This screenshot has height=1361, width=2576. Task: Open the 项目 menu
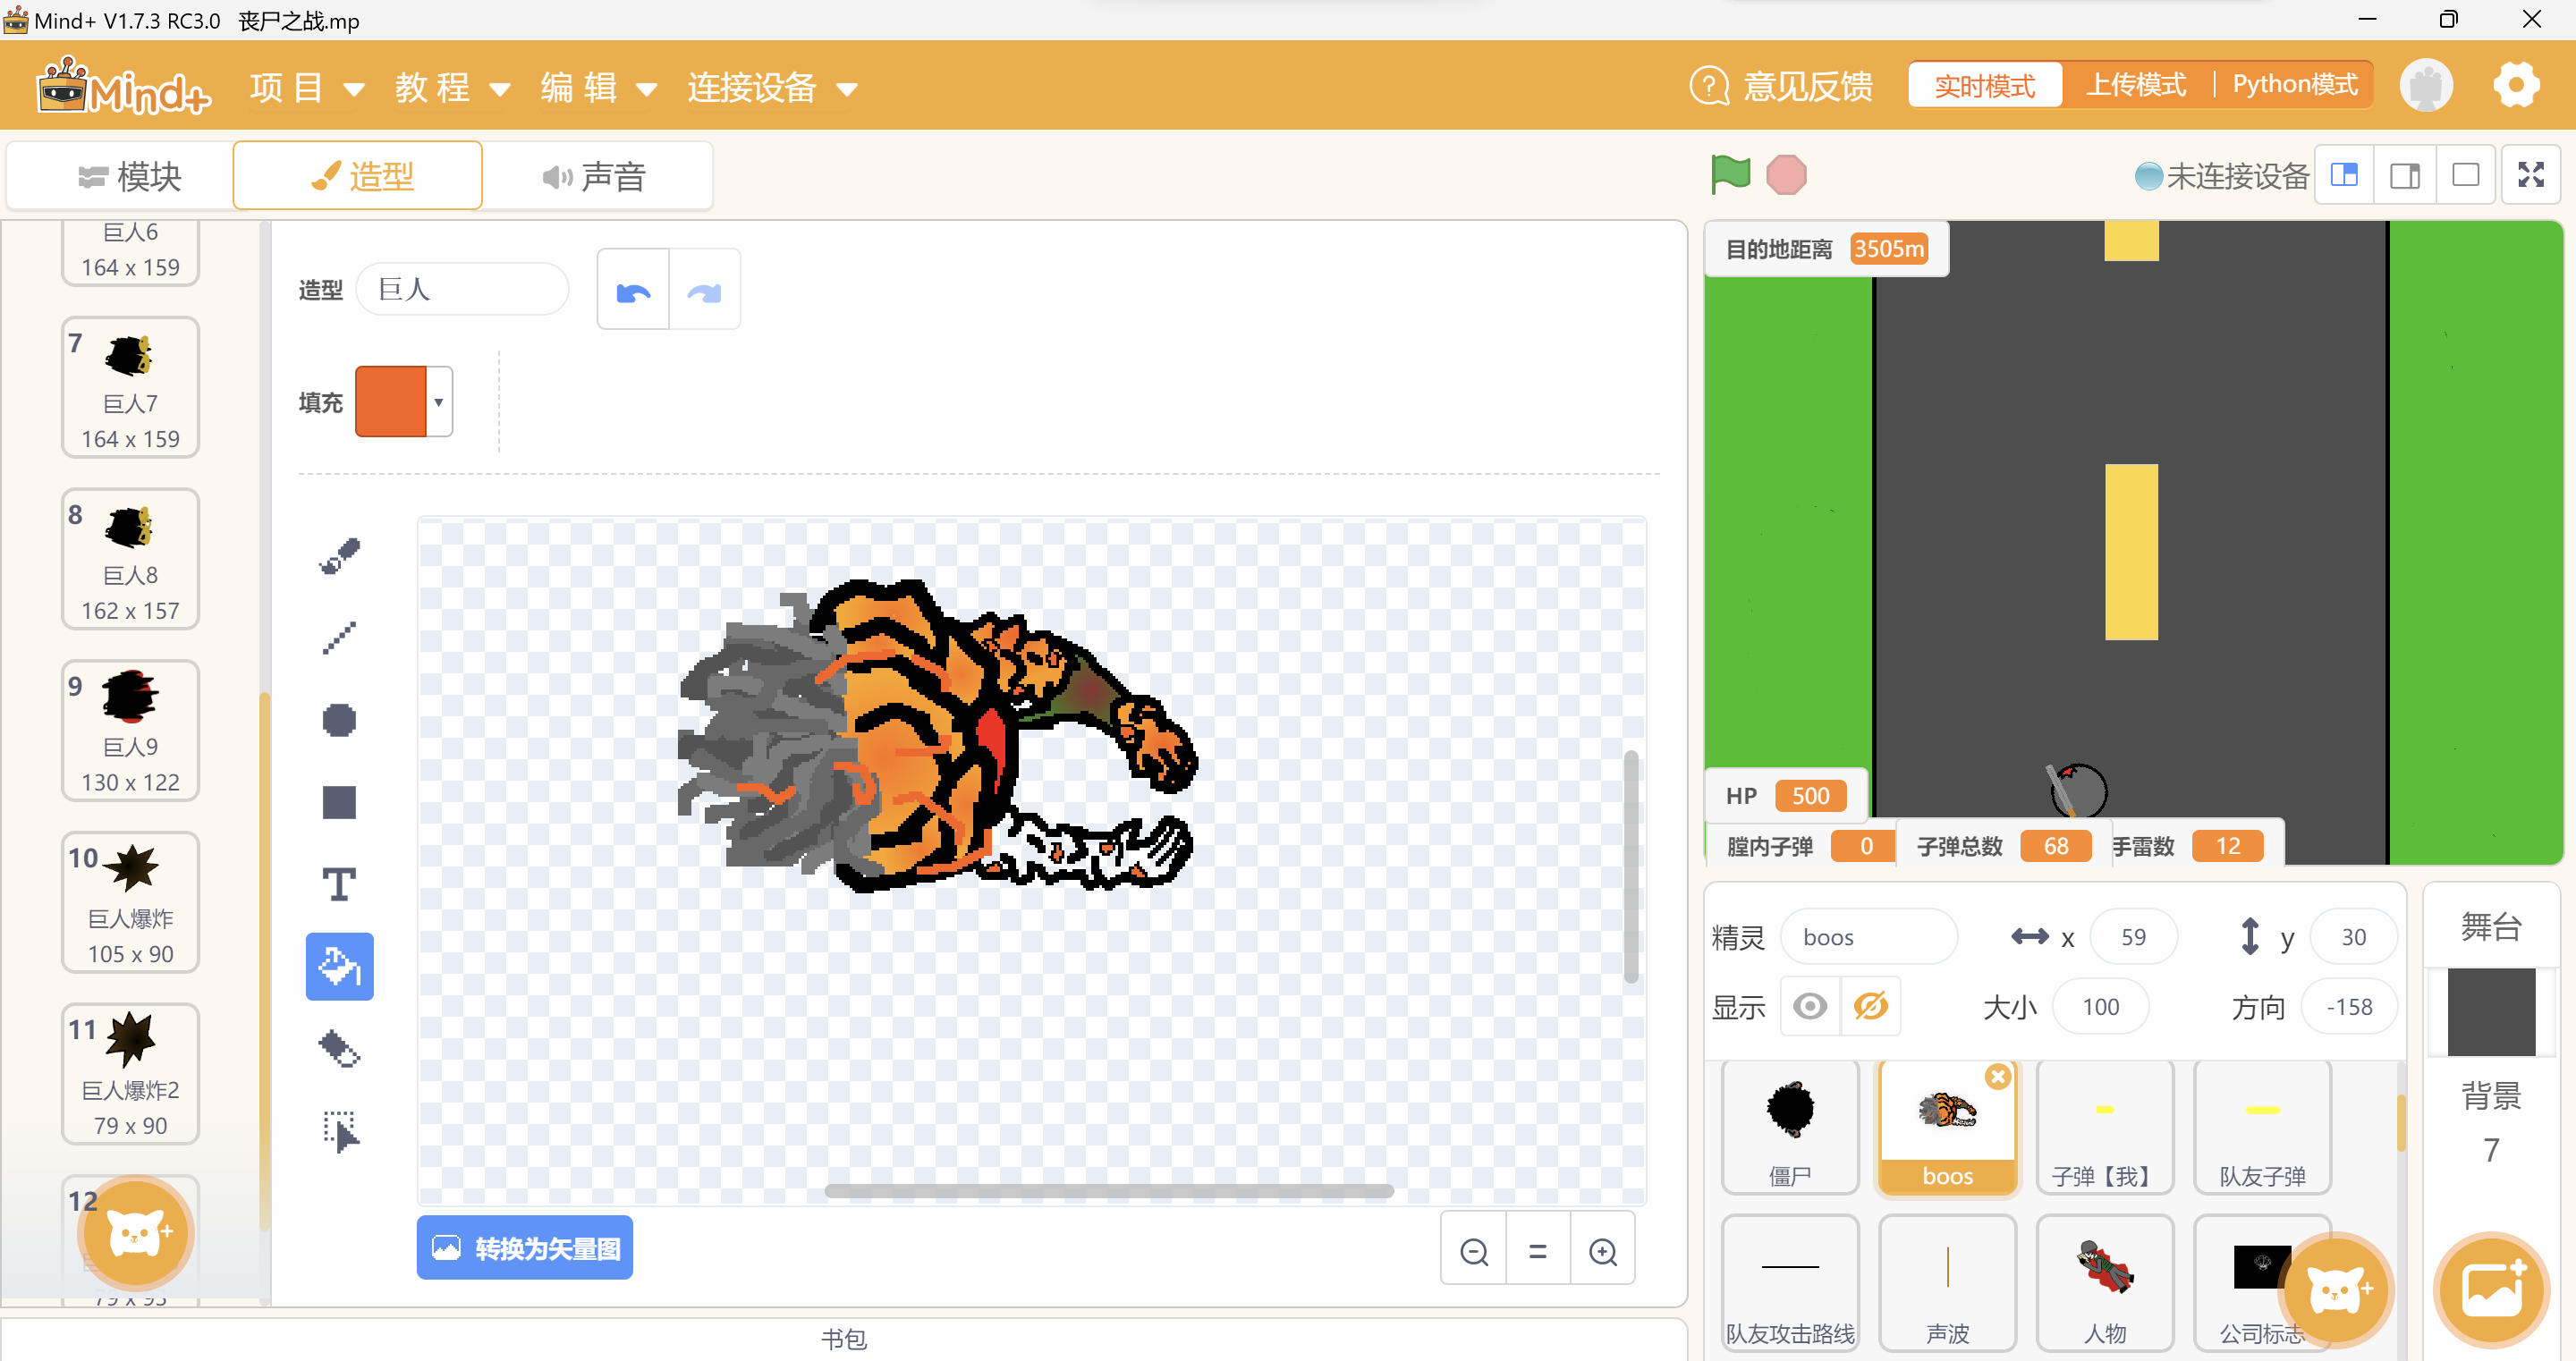[x=306, y=88]
